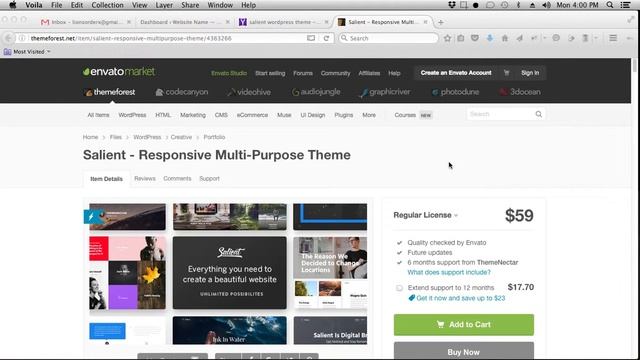640x360 pixels.
Task: Click the Dropbox menu bar icon
Action: coord(451,5)
